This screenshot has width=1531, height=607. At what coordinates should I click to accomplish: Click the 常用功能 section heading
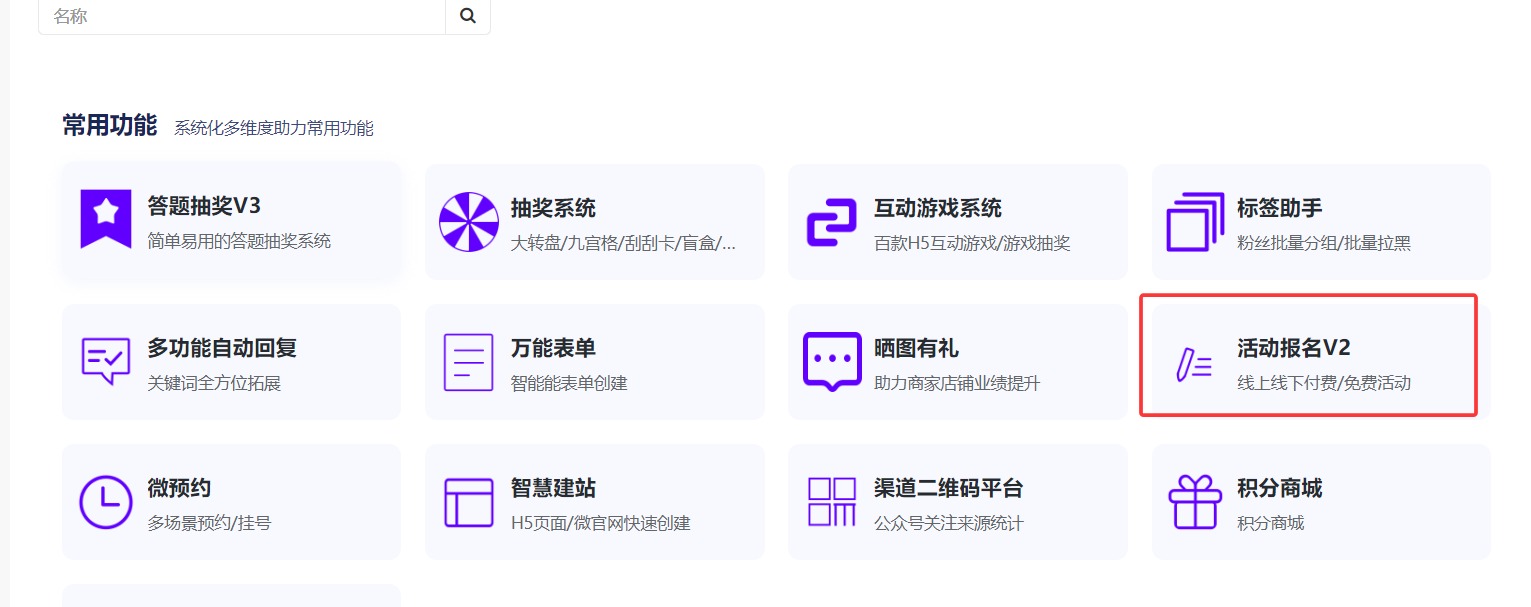point(108,126)
